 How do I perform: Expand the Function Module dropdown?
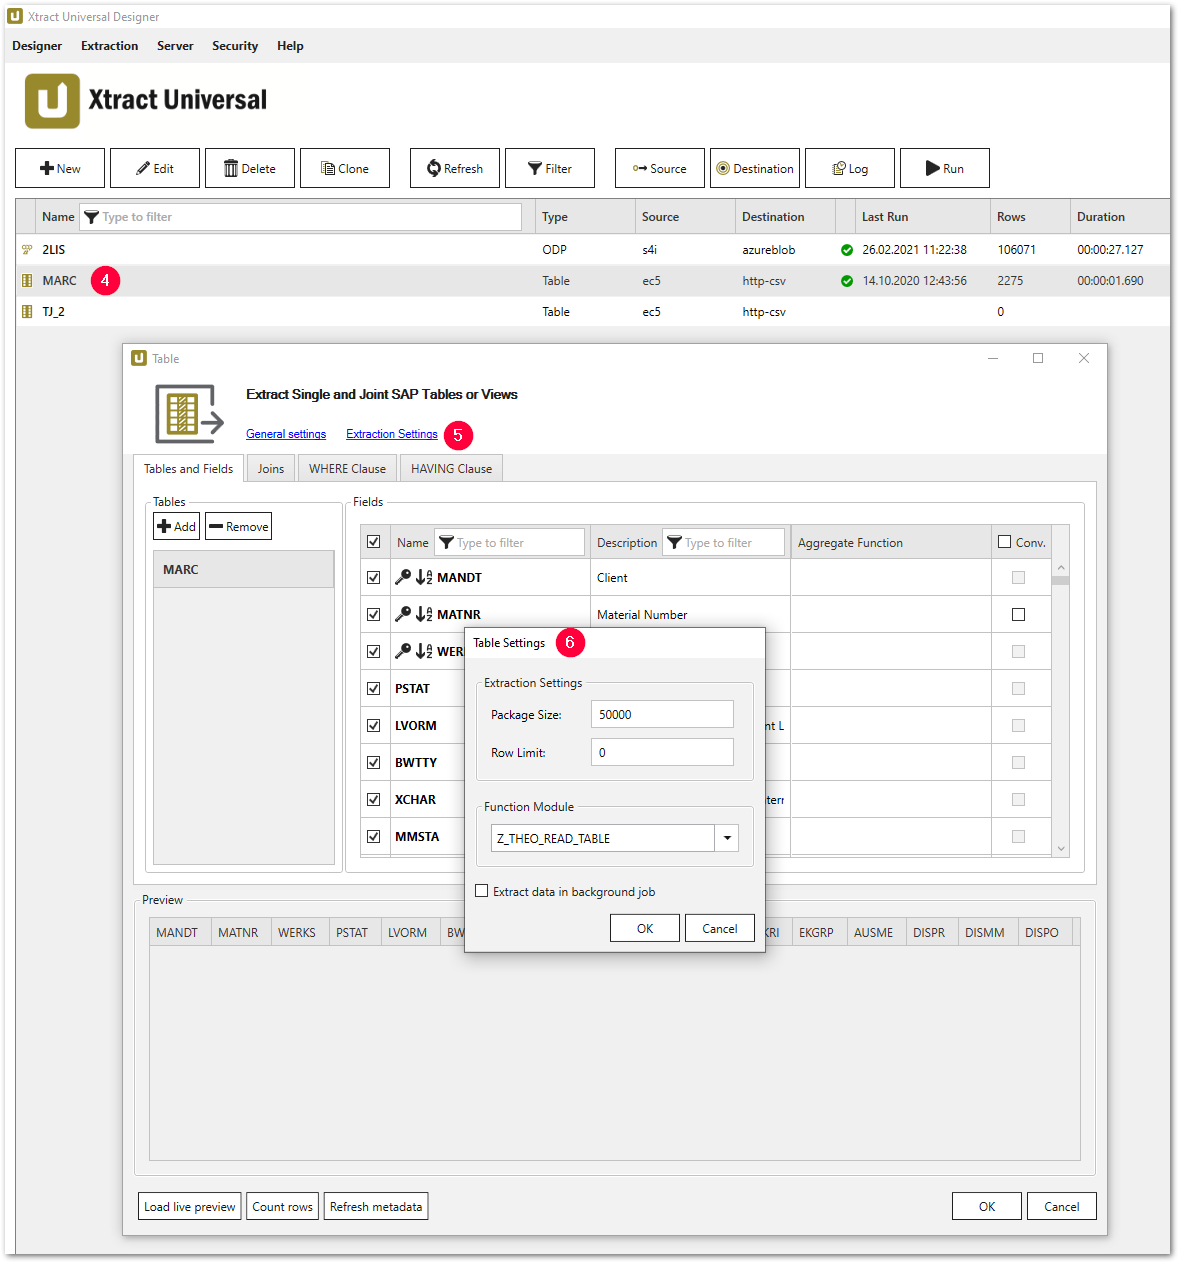727,838
